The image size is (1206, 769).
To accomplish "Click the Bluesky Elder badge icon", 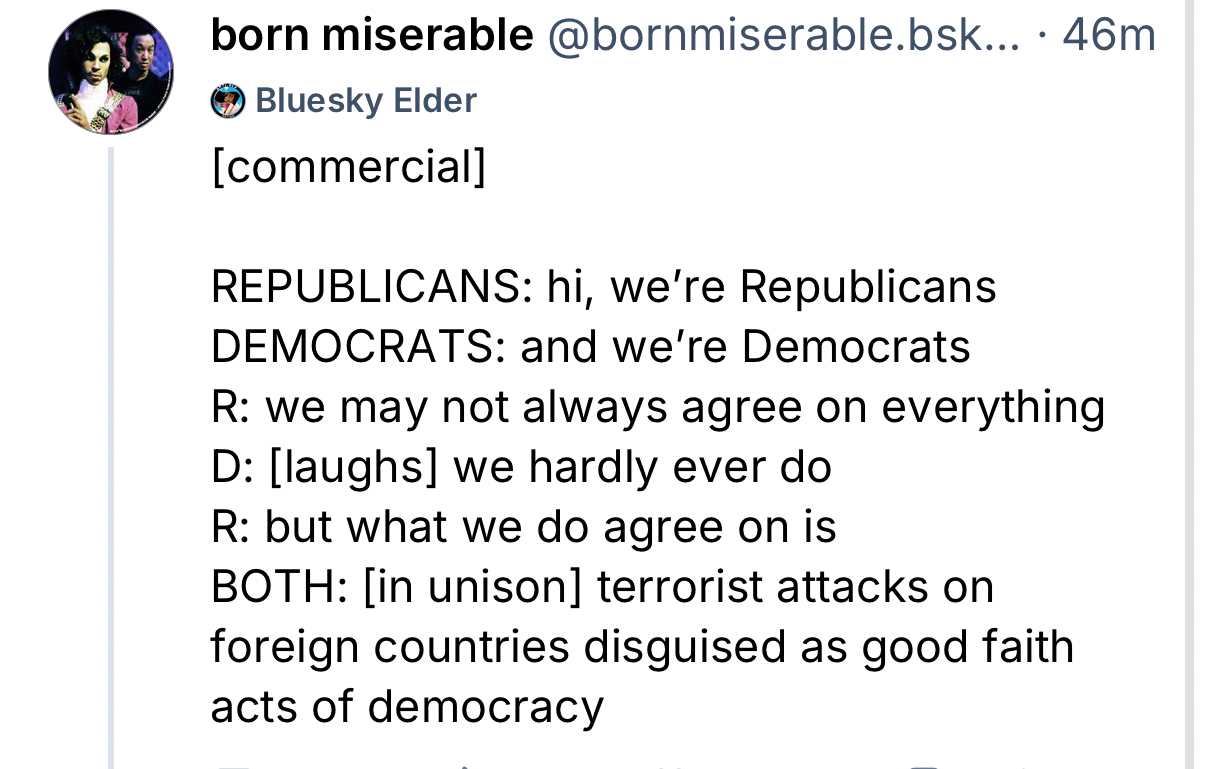I will click(x=228, y=101).
